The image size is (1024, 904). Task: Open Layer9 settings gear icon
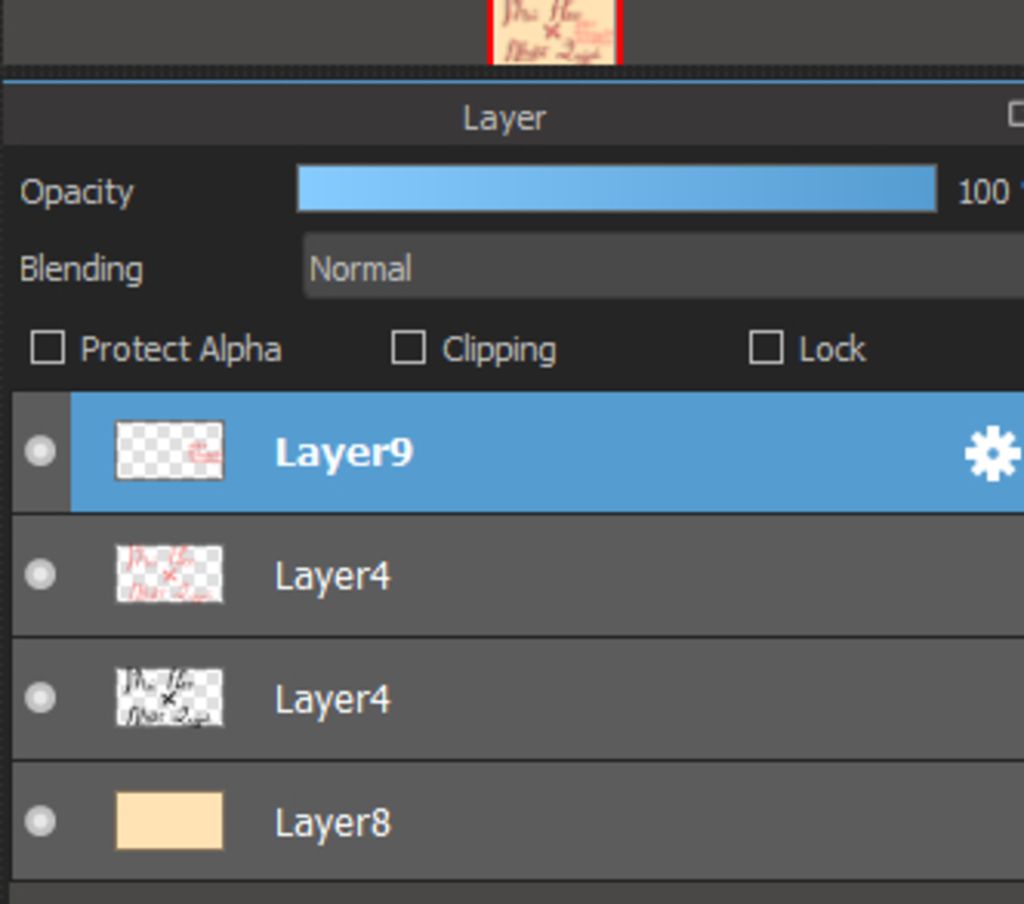[992, 453]
